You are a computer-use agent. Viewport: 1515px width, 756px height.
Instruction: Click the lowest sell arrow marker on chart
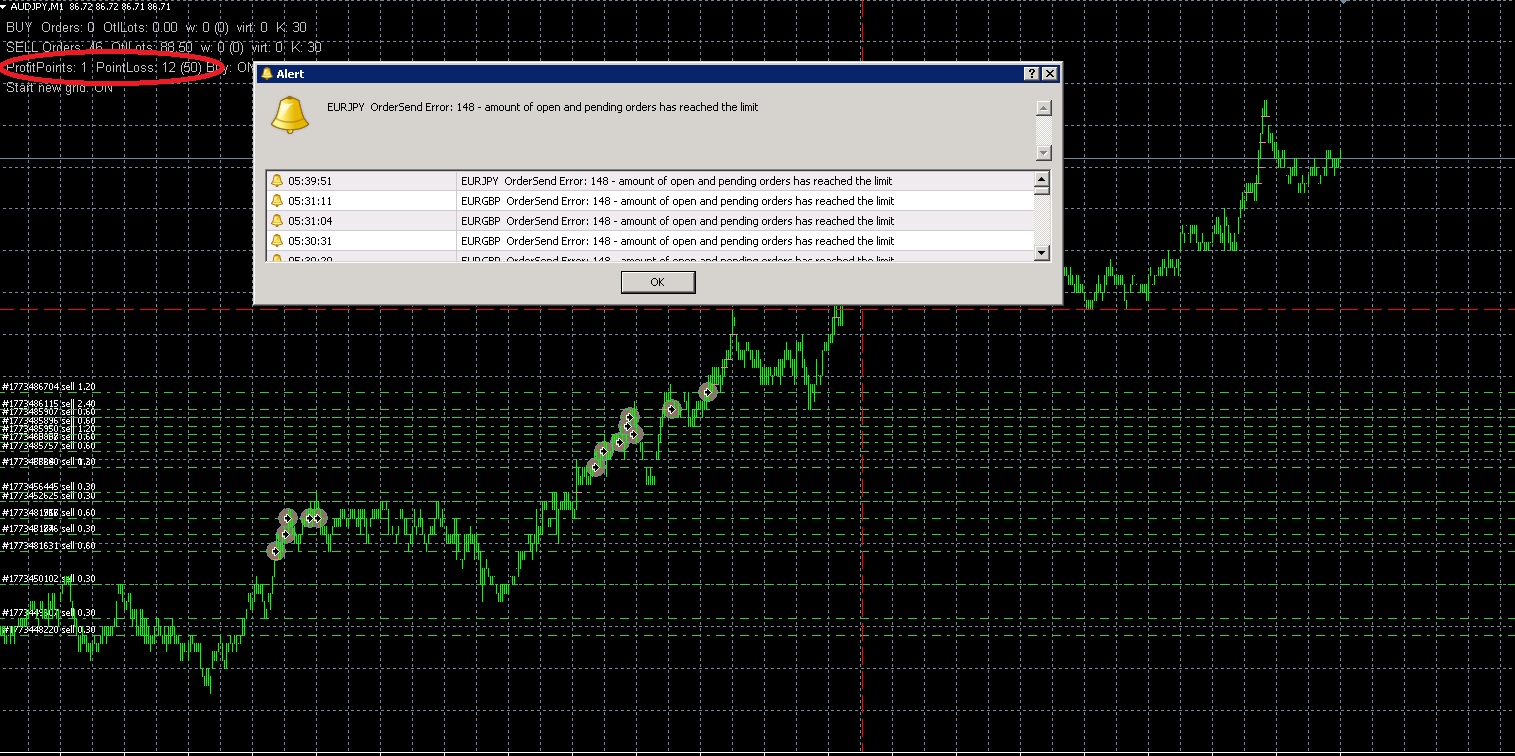[x=276, y=551]
